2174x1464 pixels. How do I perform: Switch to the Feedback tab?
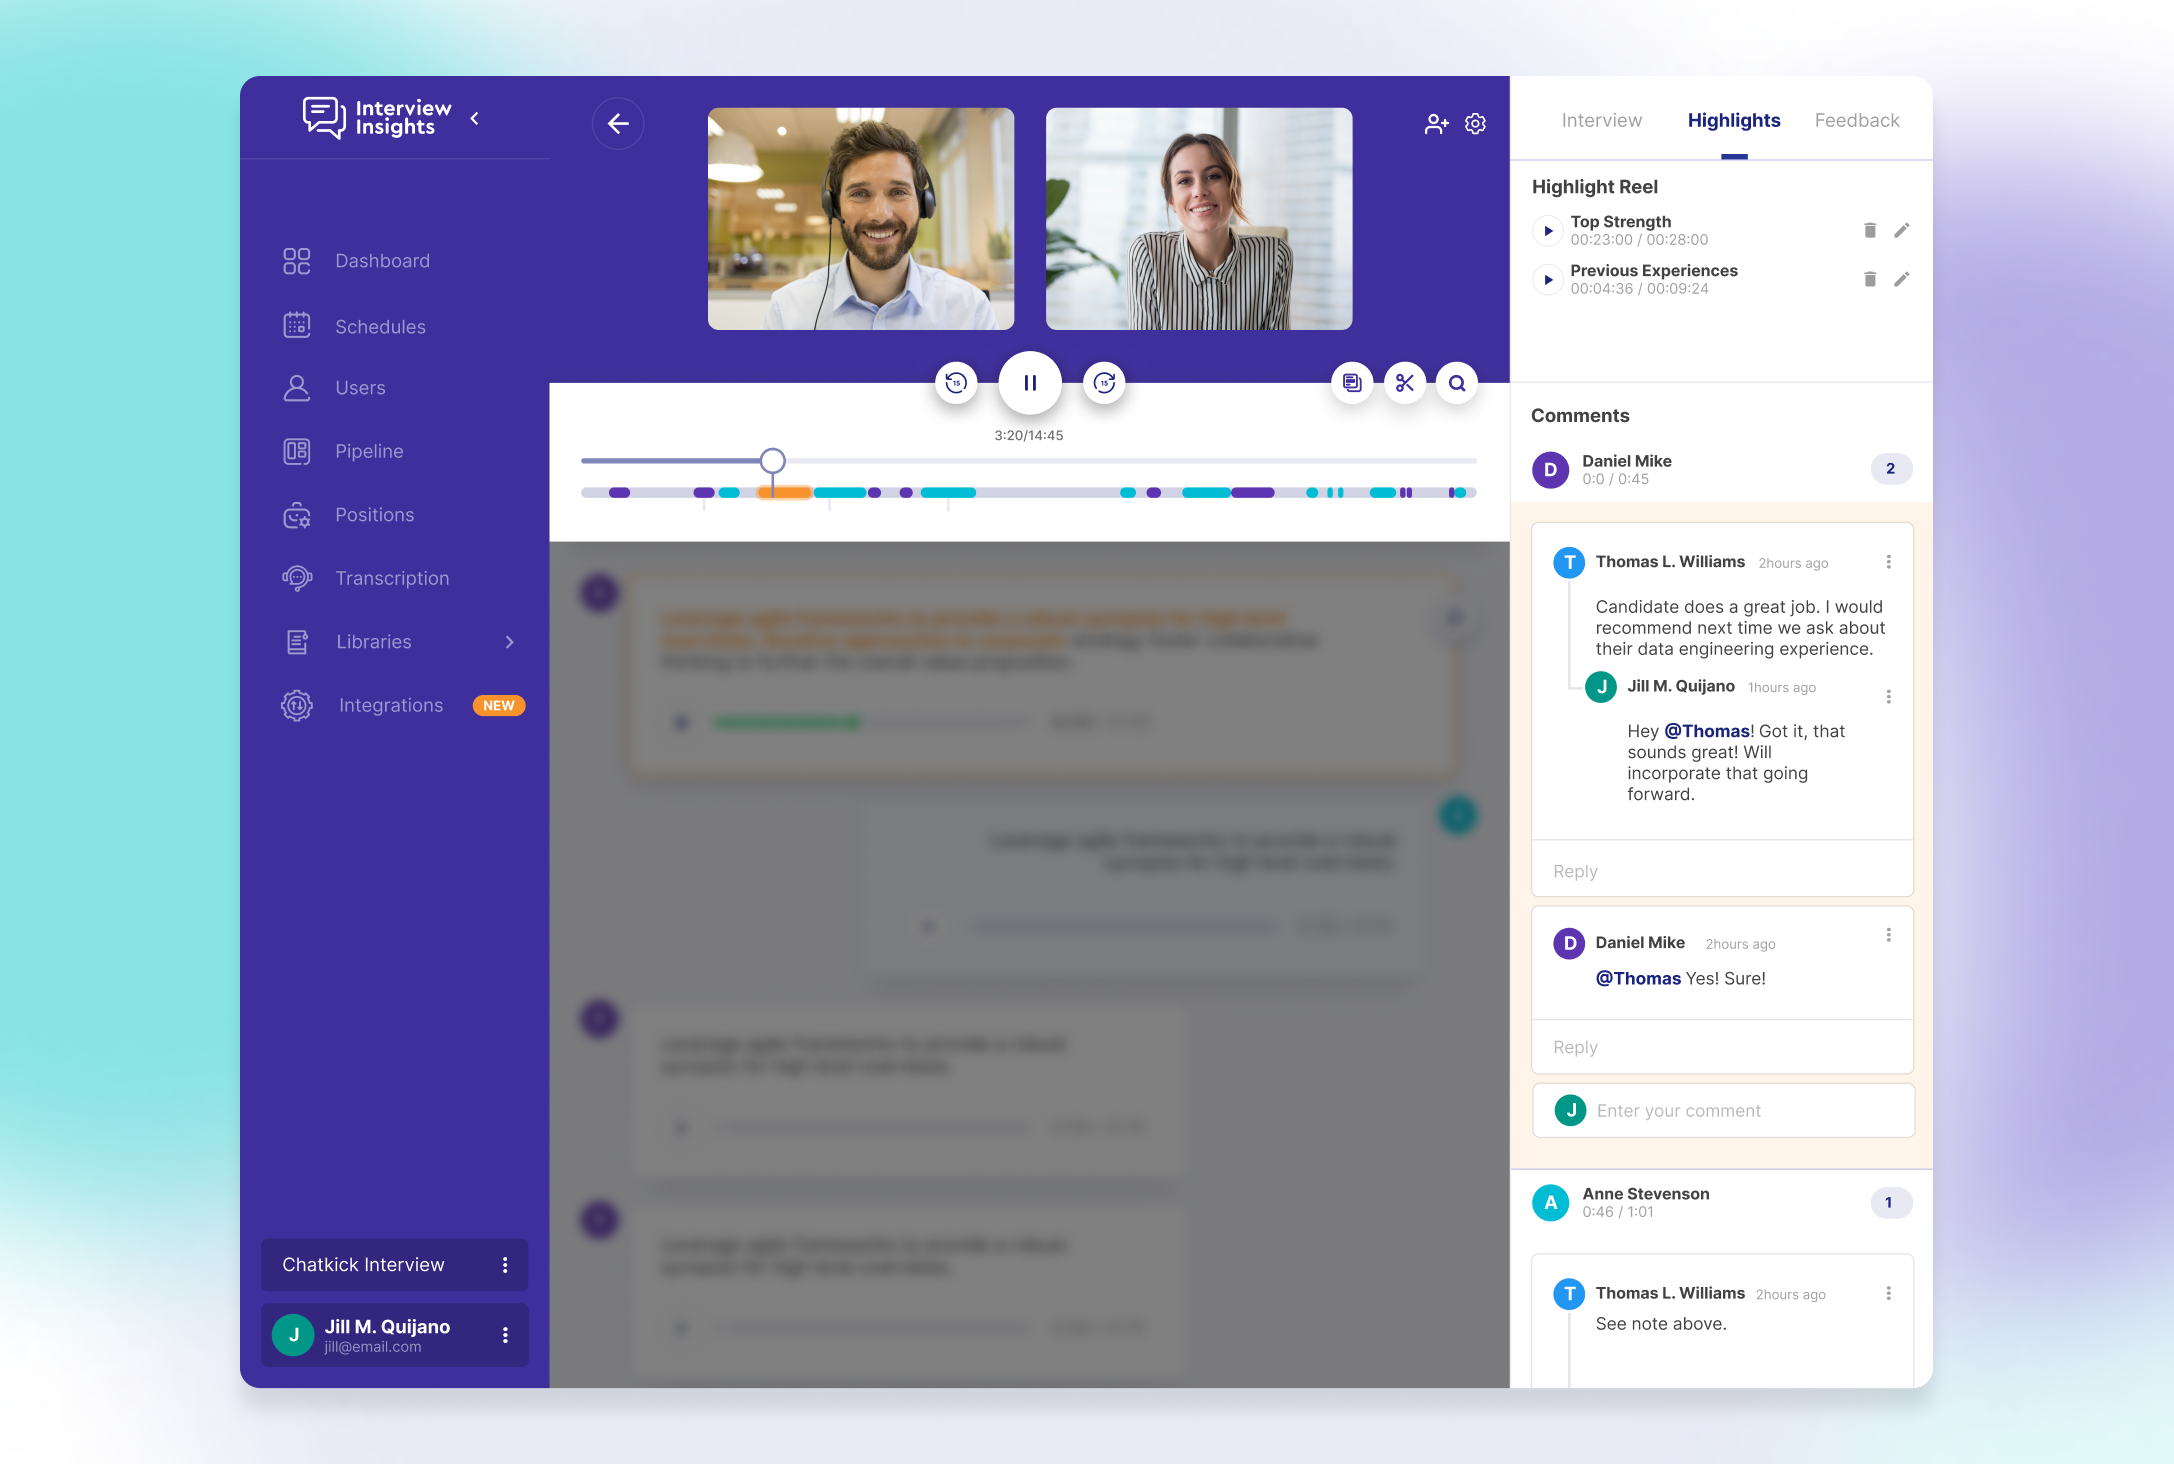1856,120
